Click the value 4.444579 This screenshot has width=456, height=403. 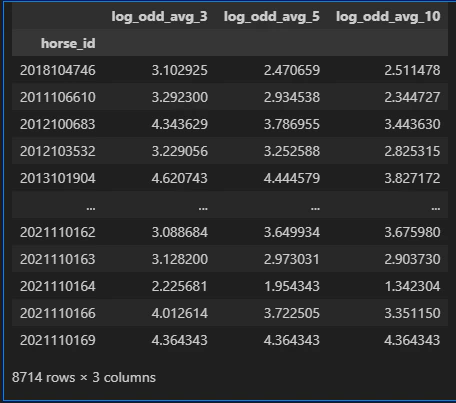[x=292, y=178]
